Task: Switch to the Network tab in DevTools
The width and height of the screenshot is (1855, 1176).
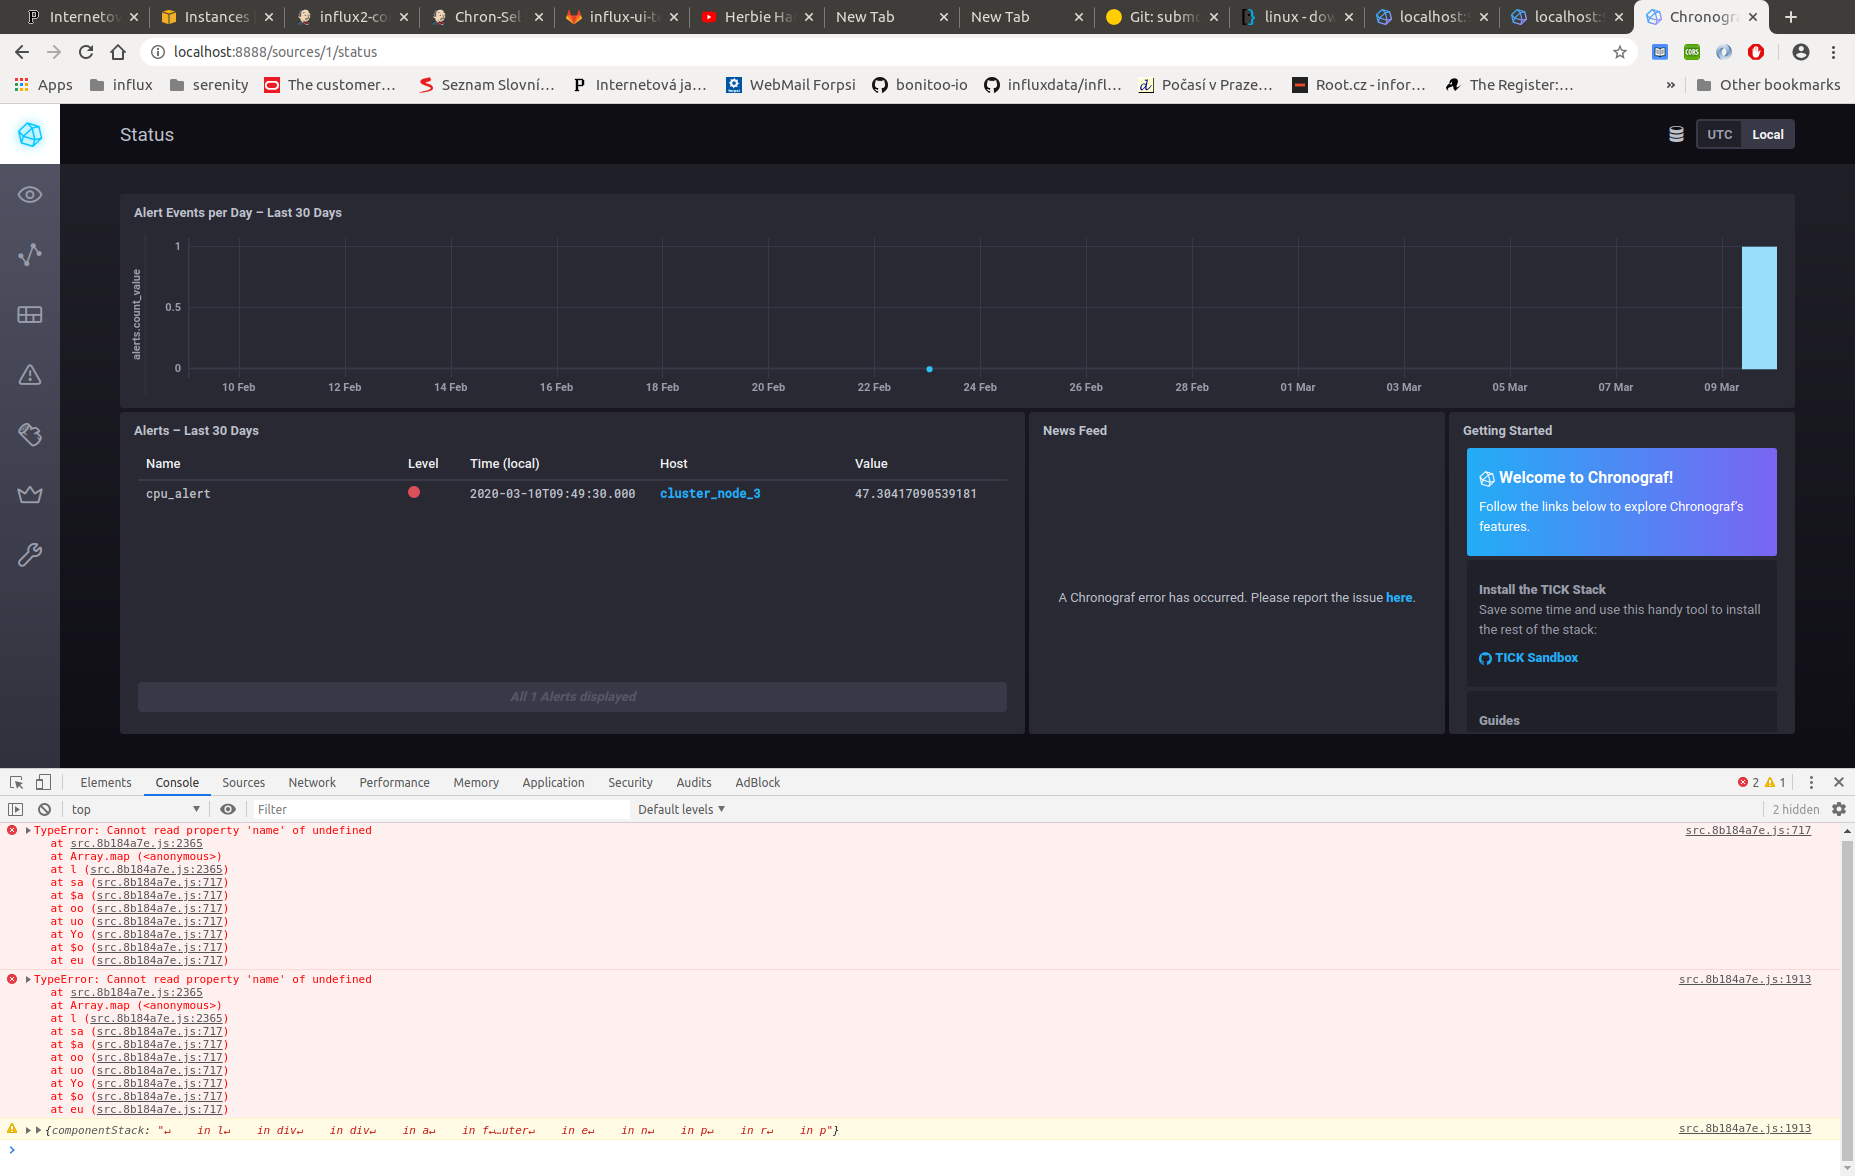Action: [x=311, y=781]
